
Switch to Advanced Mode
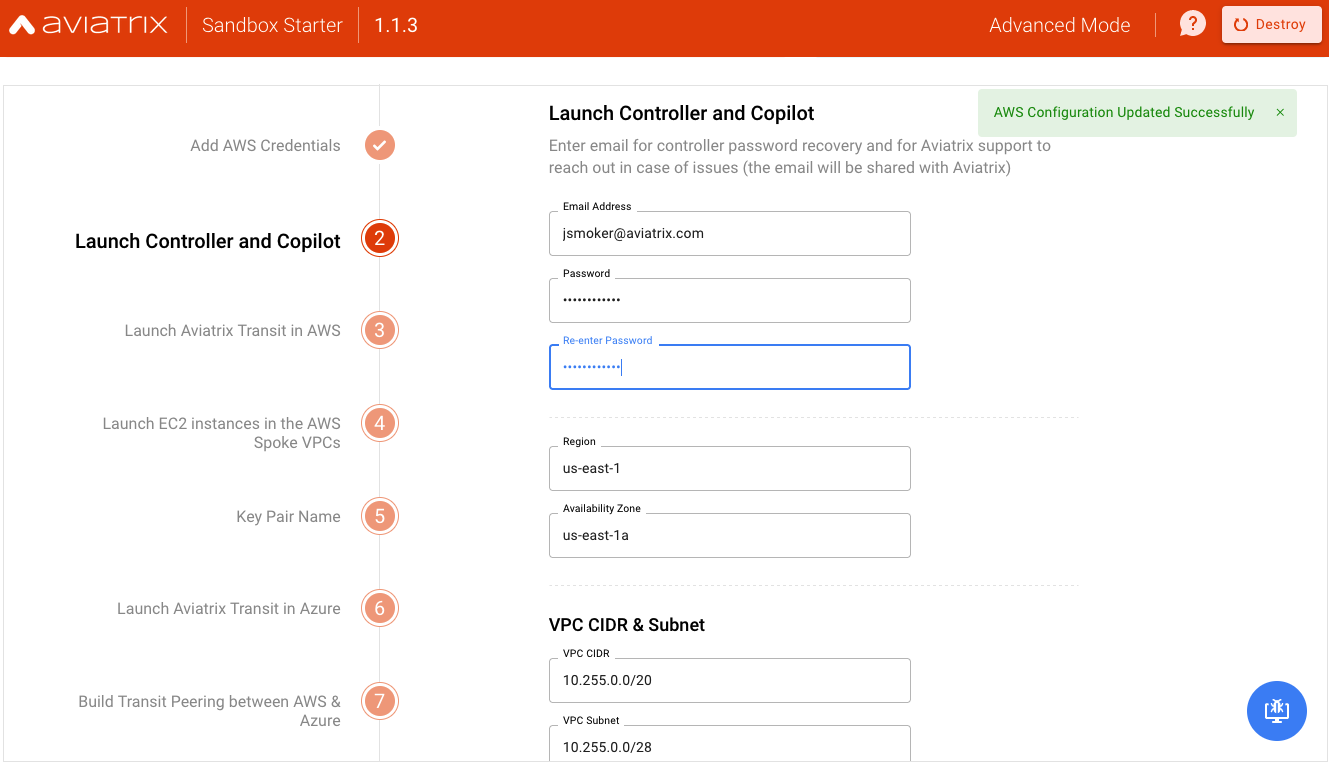pos(1060,25)
